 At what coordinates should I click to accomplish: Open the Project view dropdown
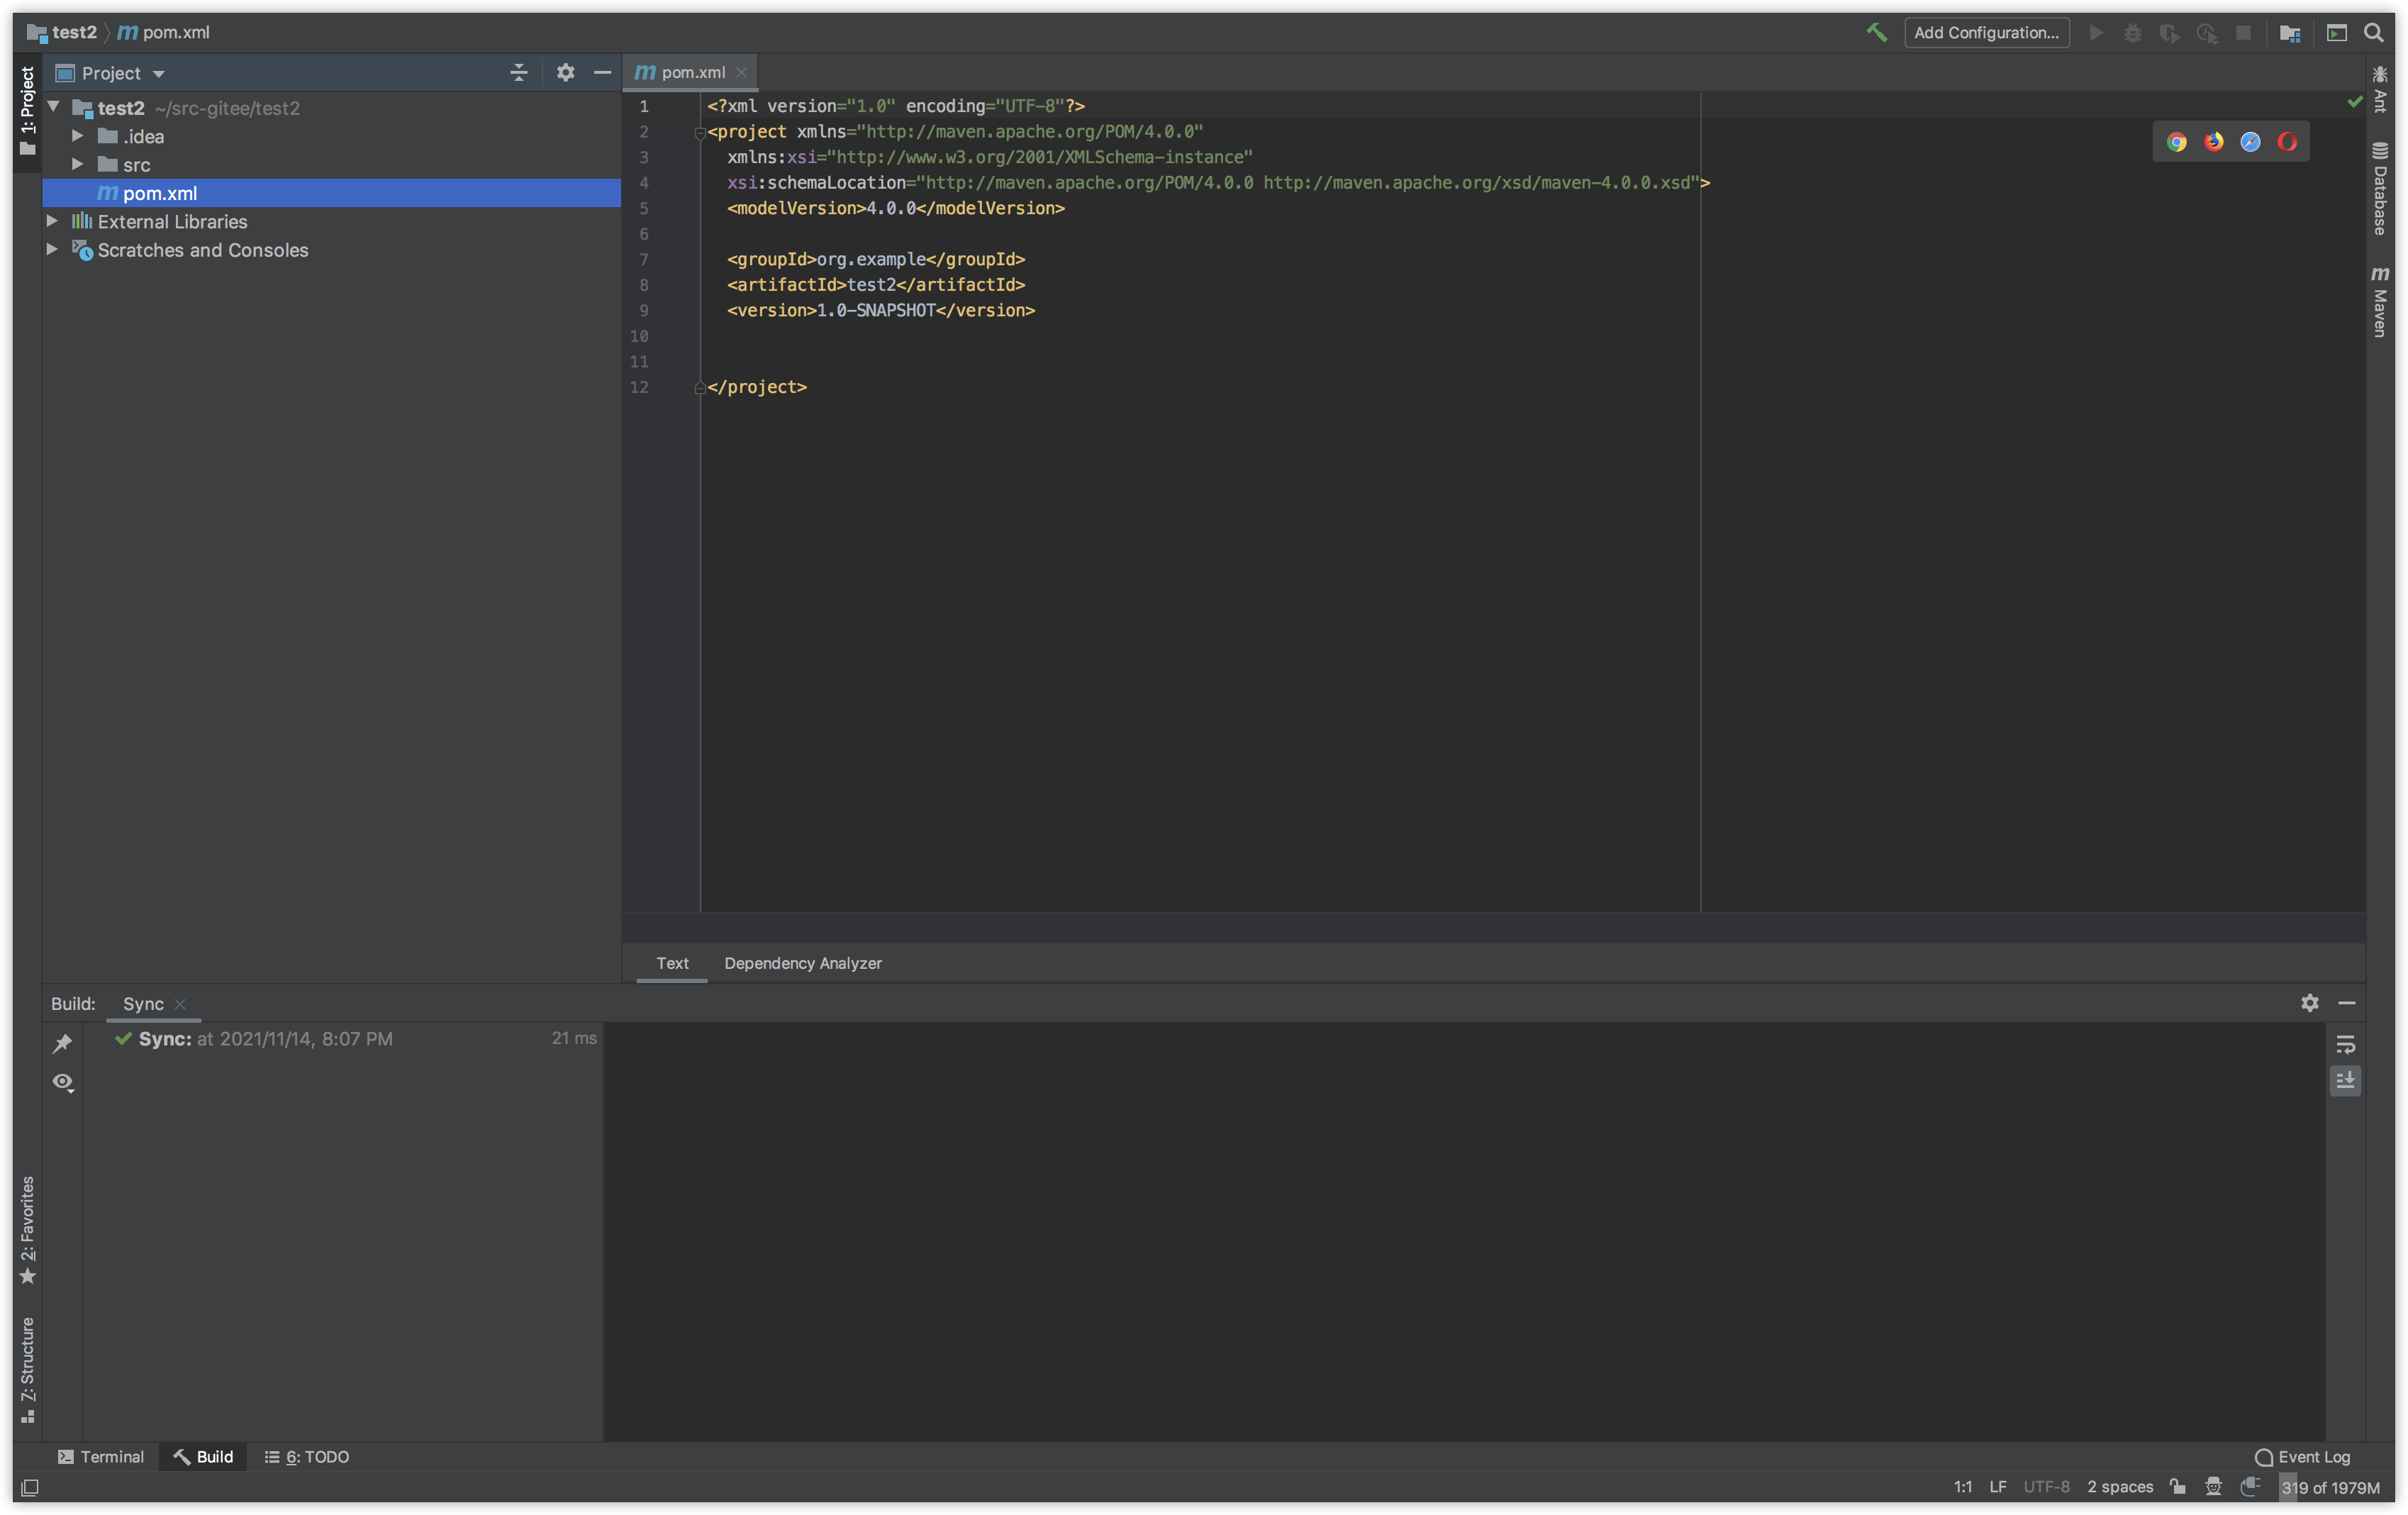coord(158,74)
